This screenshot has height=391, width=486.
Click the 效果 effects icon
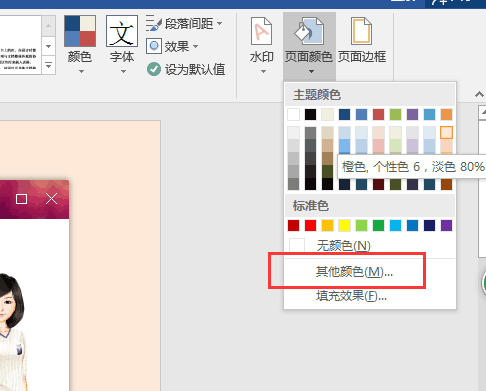pyautogui.click(x=154, y=46)
